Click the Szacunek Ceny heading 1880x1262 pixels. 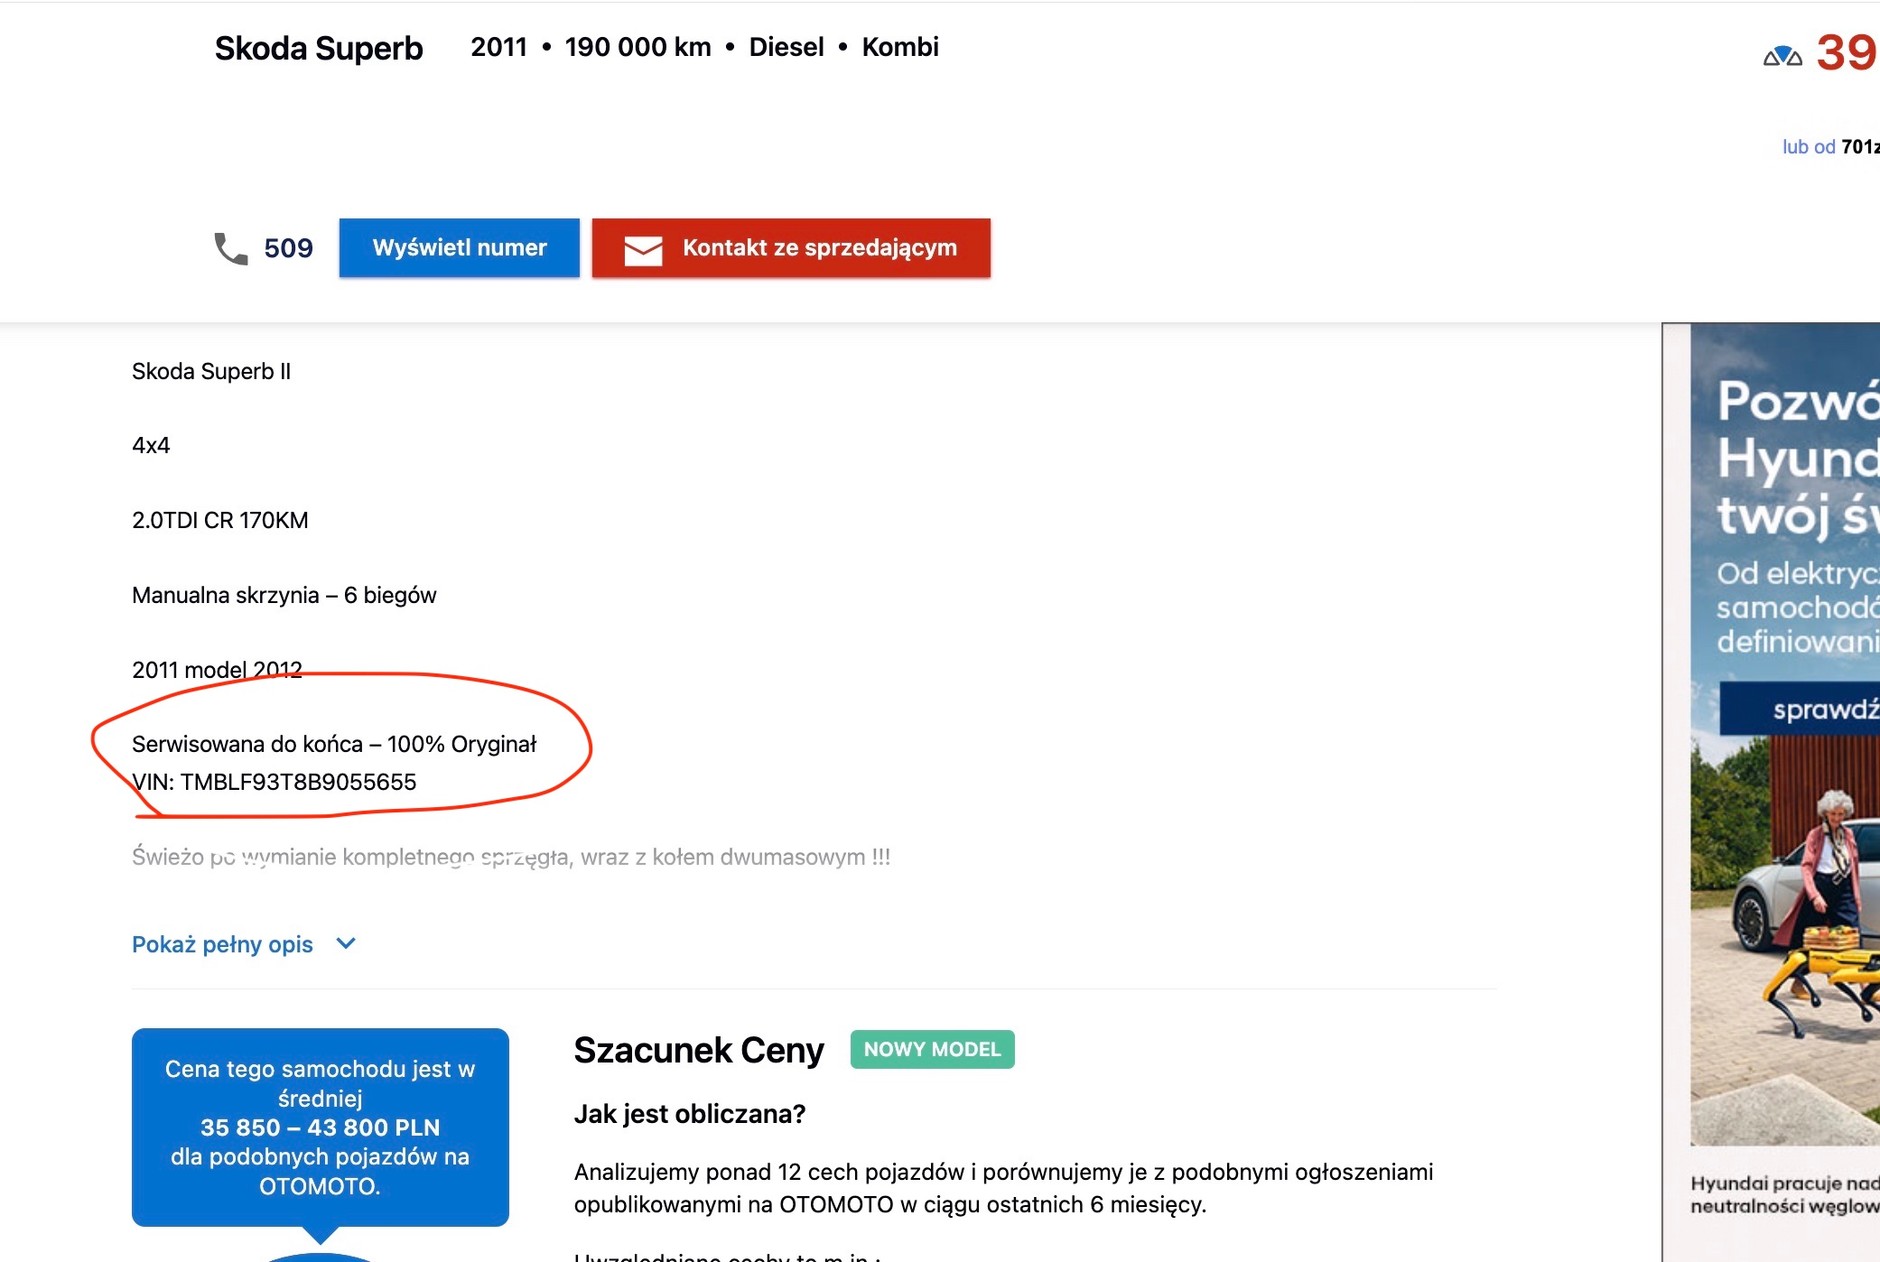pyautogui.click(x=698, y=1050)
